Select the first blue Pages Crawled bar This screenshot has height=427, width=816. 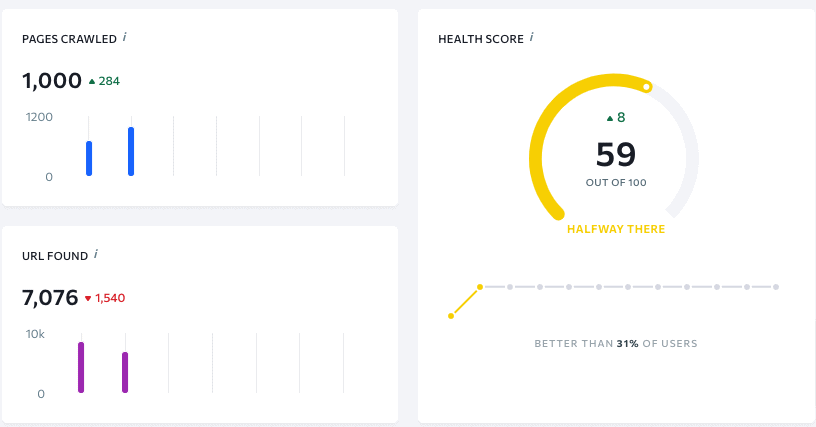point(89,159)
